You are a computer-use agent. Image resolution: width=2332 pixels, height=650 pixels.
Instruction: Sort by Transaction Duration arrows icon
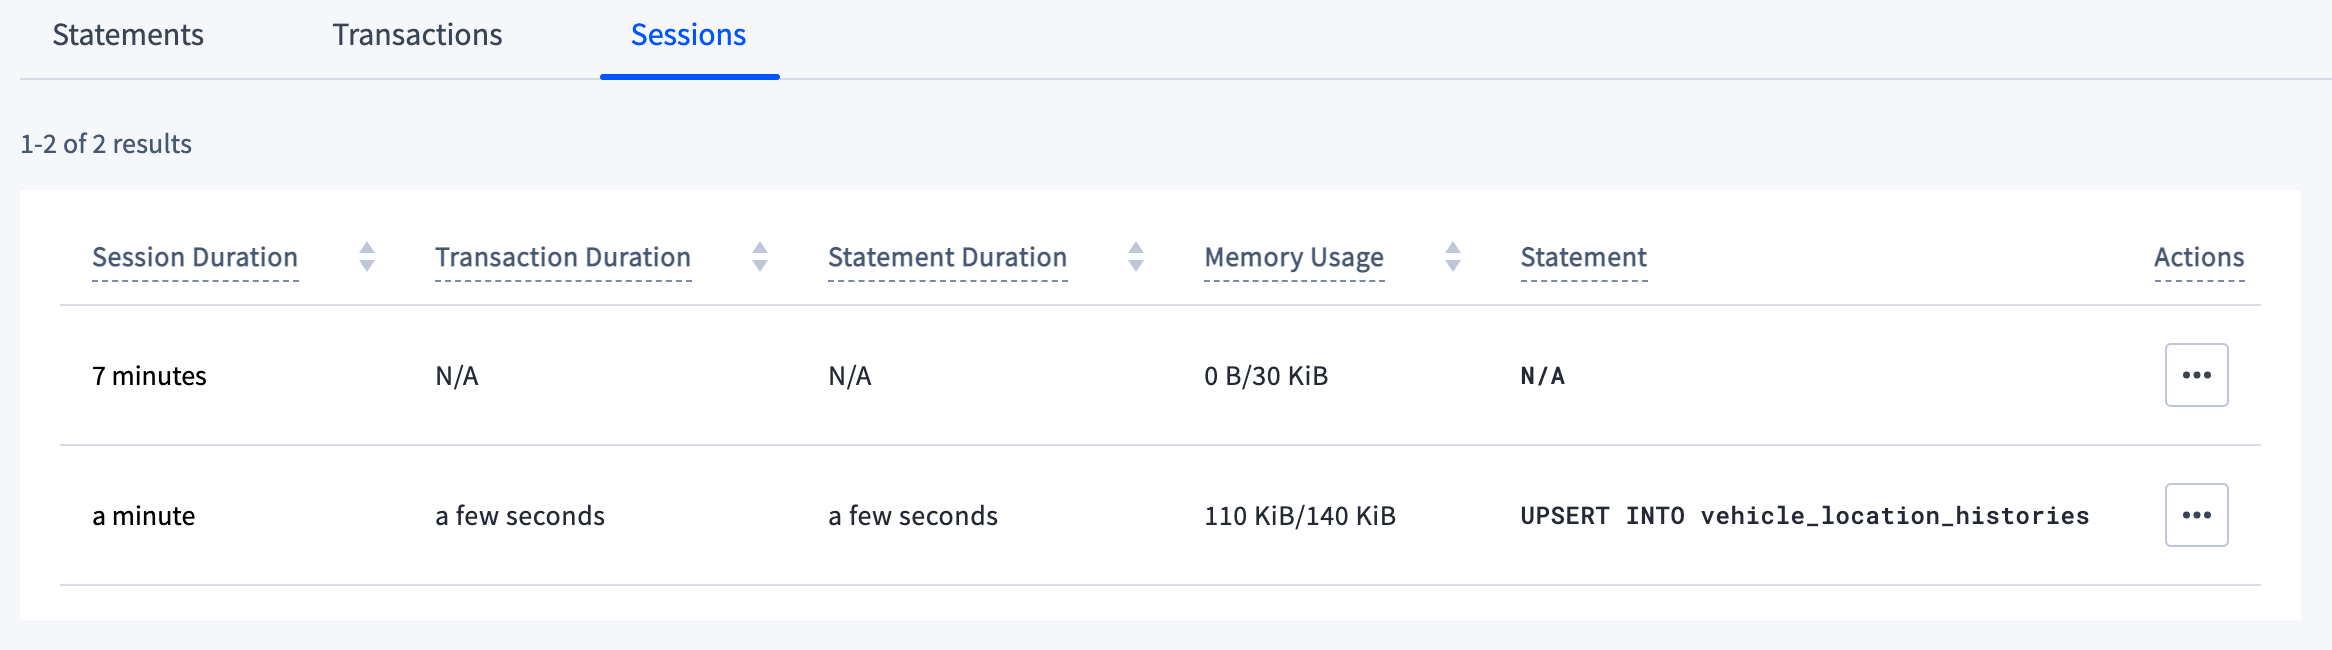[x=760, y=257]
